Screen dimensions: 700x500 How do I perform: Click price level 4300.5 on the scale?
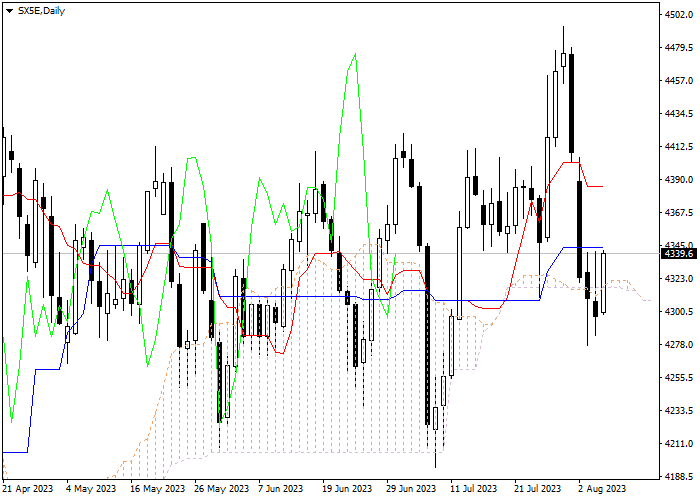[679, 312]
